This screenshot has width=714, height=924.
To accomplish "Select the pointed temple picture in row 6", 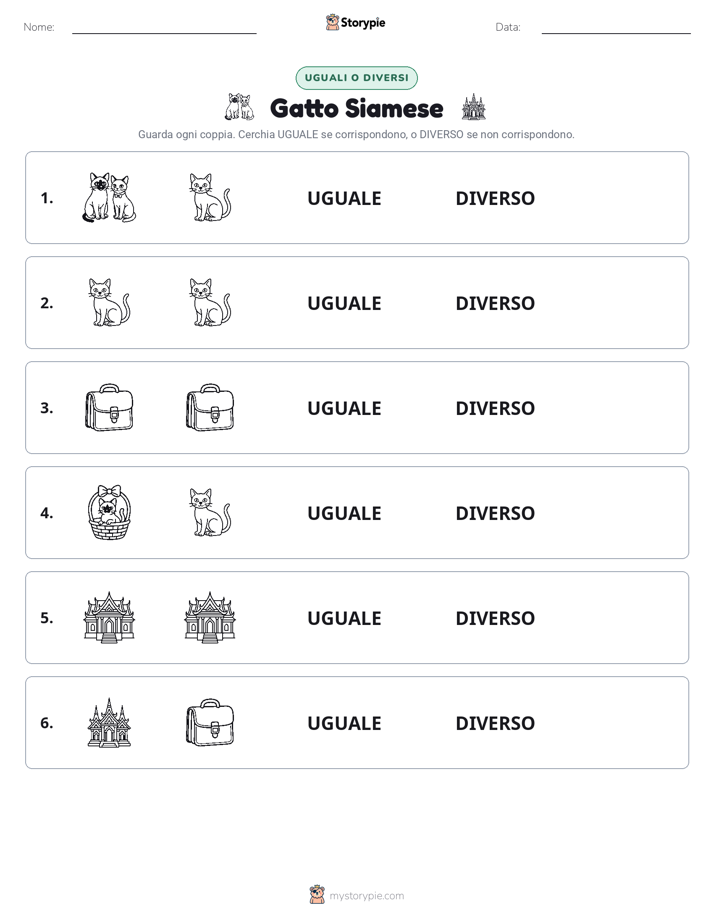I will click(109, 722).
